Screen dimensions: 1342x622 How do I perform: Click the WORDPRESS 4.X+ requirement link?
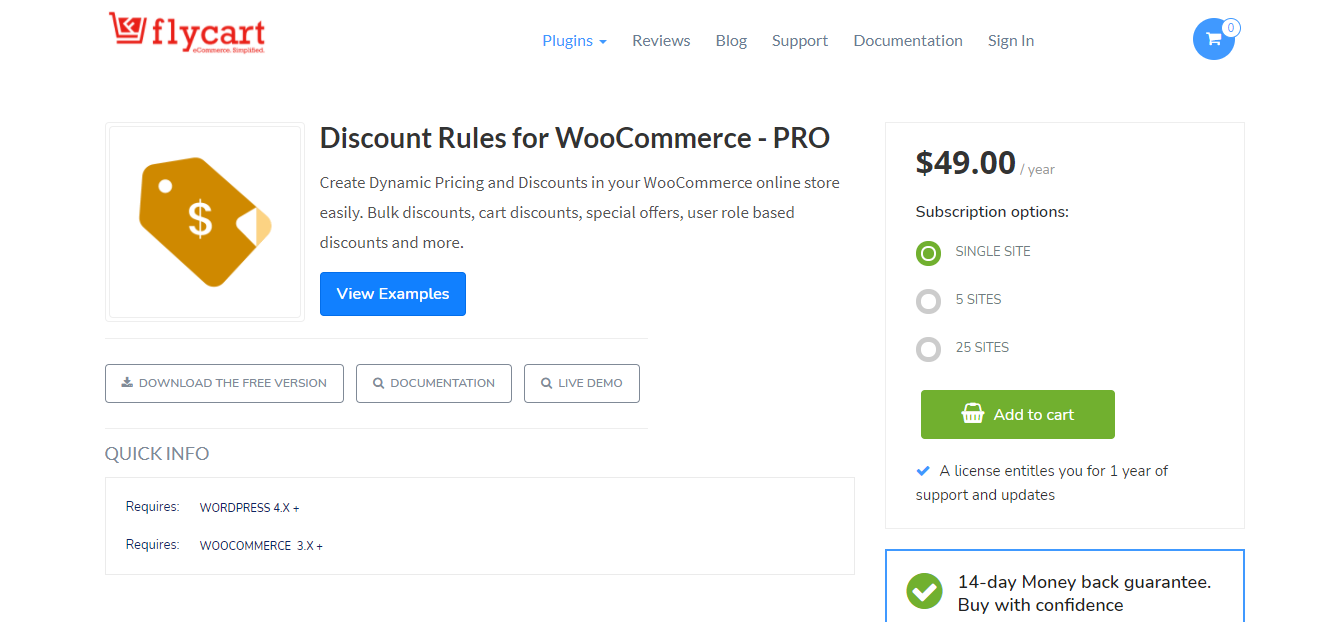249,507
